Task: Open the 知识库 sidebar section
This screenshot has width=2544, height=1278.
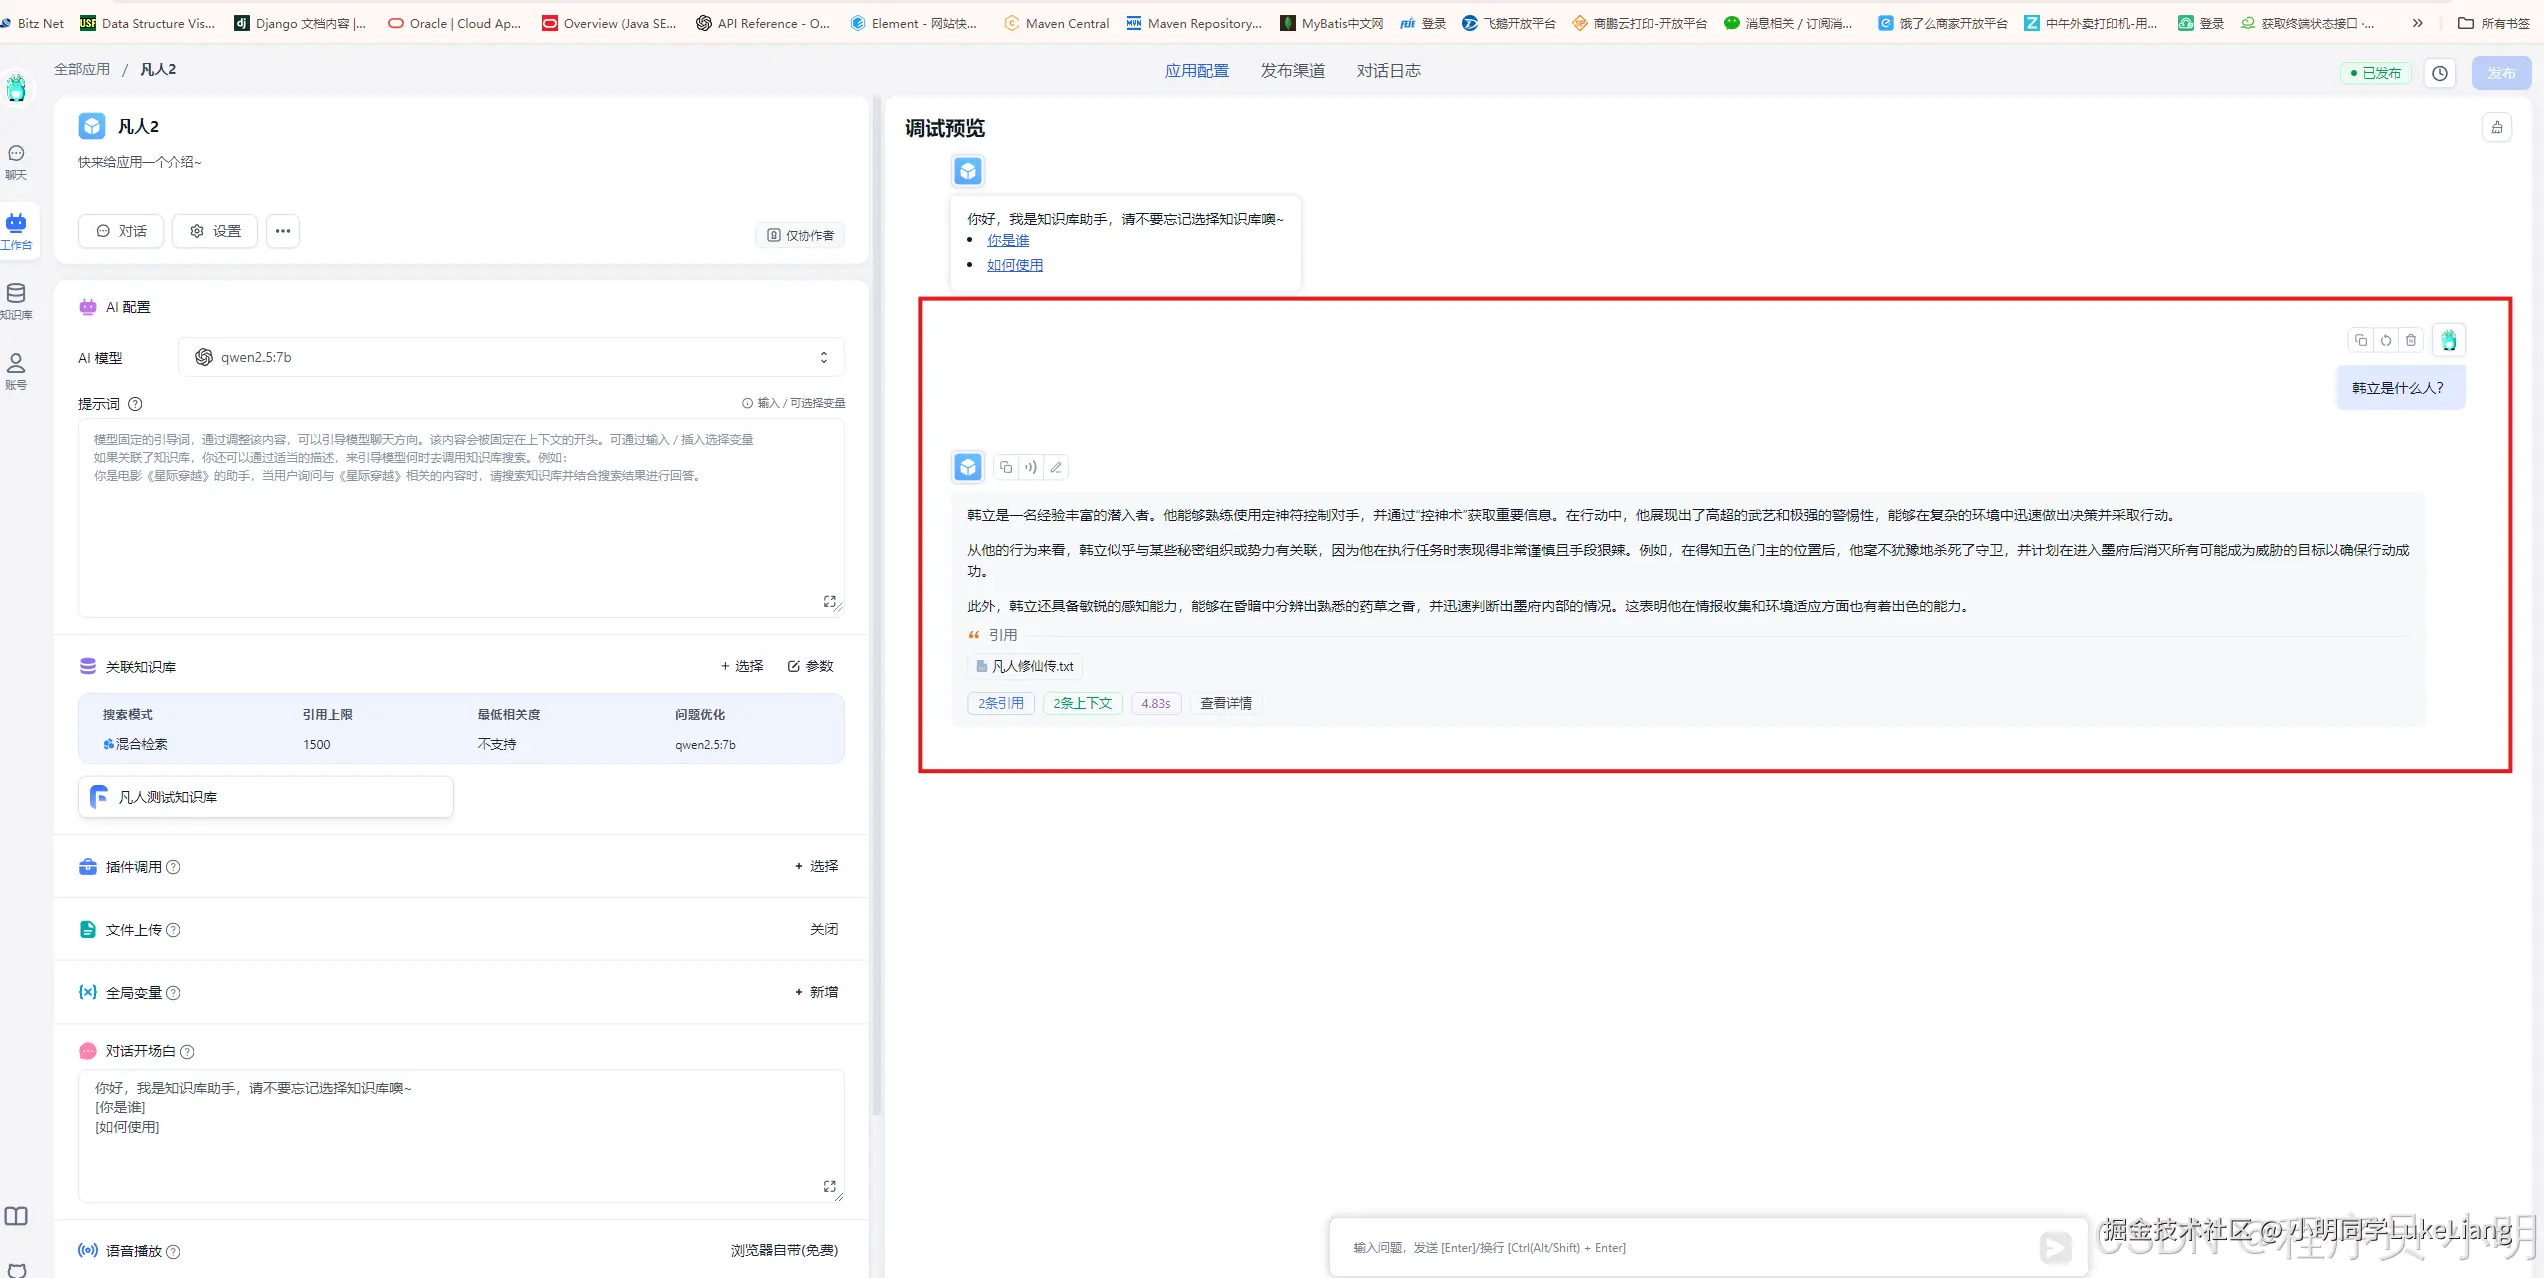Action: 16,300
